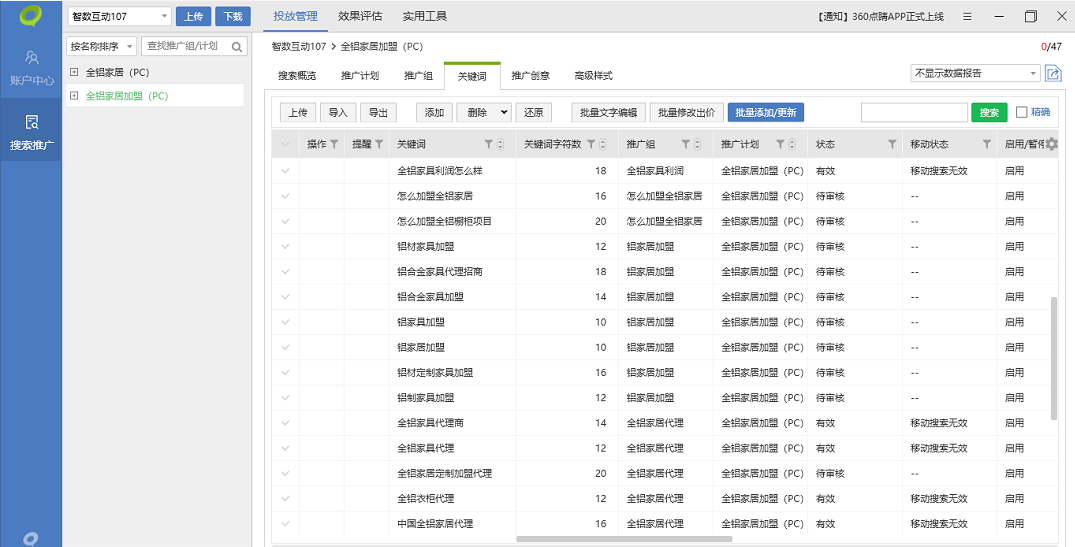Open the 智数互动107 account dropdown
1075x547 pixels.
(x=119, y=16)
